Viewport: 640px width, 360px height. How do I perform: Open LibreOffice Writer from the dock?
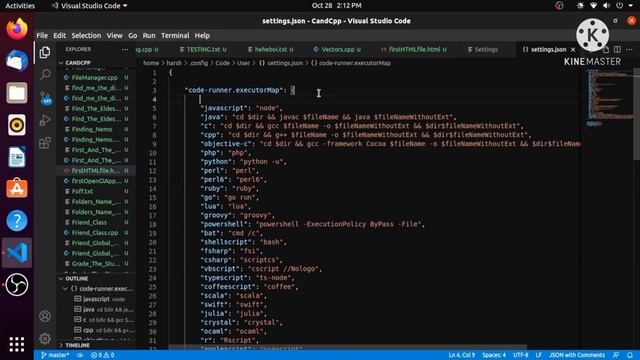coord(17,157)
